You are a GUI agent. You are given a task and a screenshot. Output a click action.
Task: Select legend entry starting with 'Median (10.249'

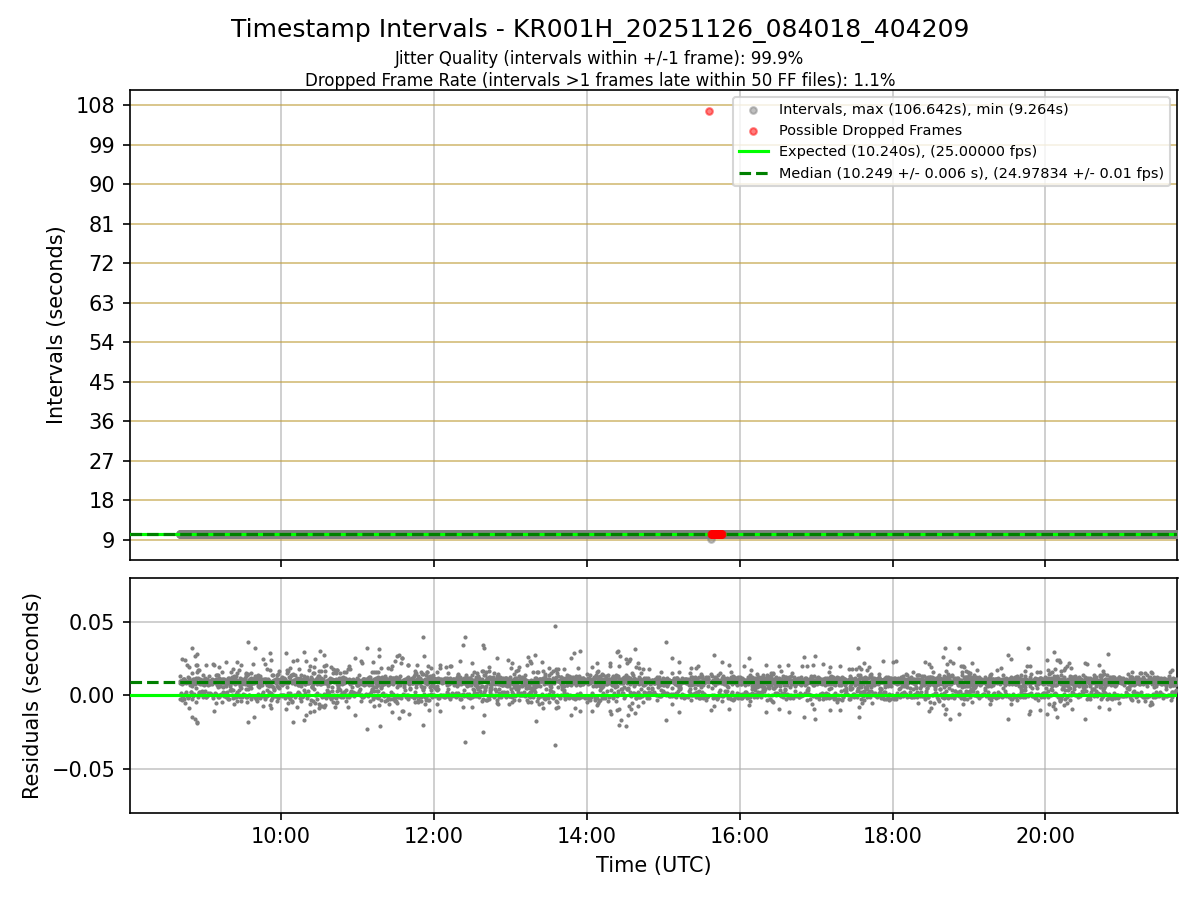971,173
